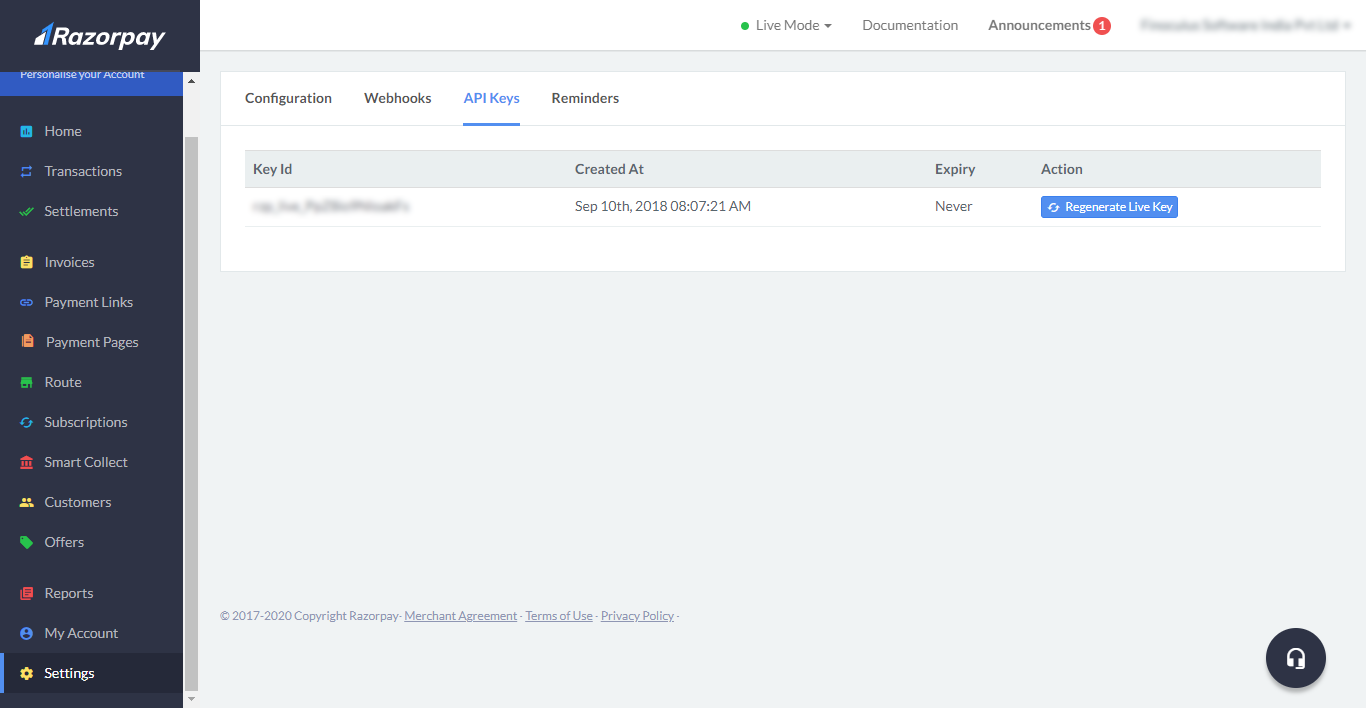Click the My Account person icon

[x=27, y=633]
